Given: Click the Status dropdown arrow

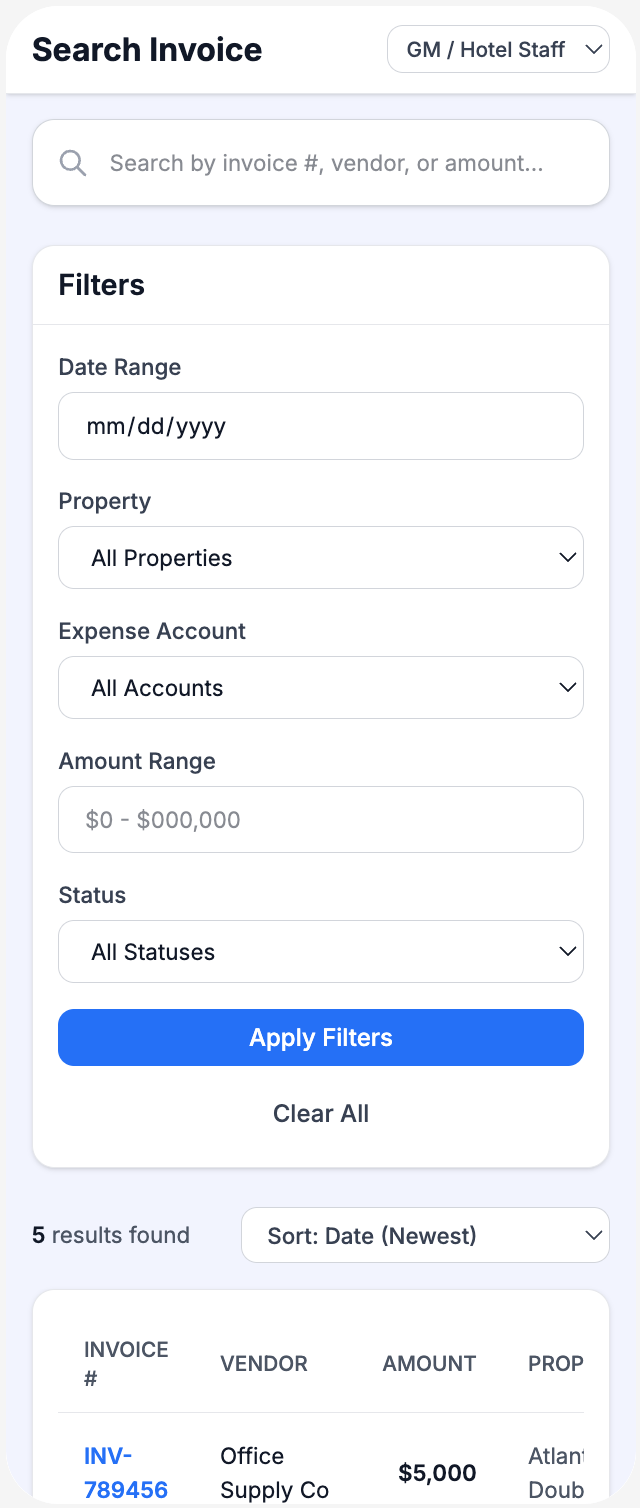Looking at the screenshot, I should pyautogui.click(x=567, y=951).
